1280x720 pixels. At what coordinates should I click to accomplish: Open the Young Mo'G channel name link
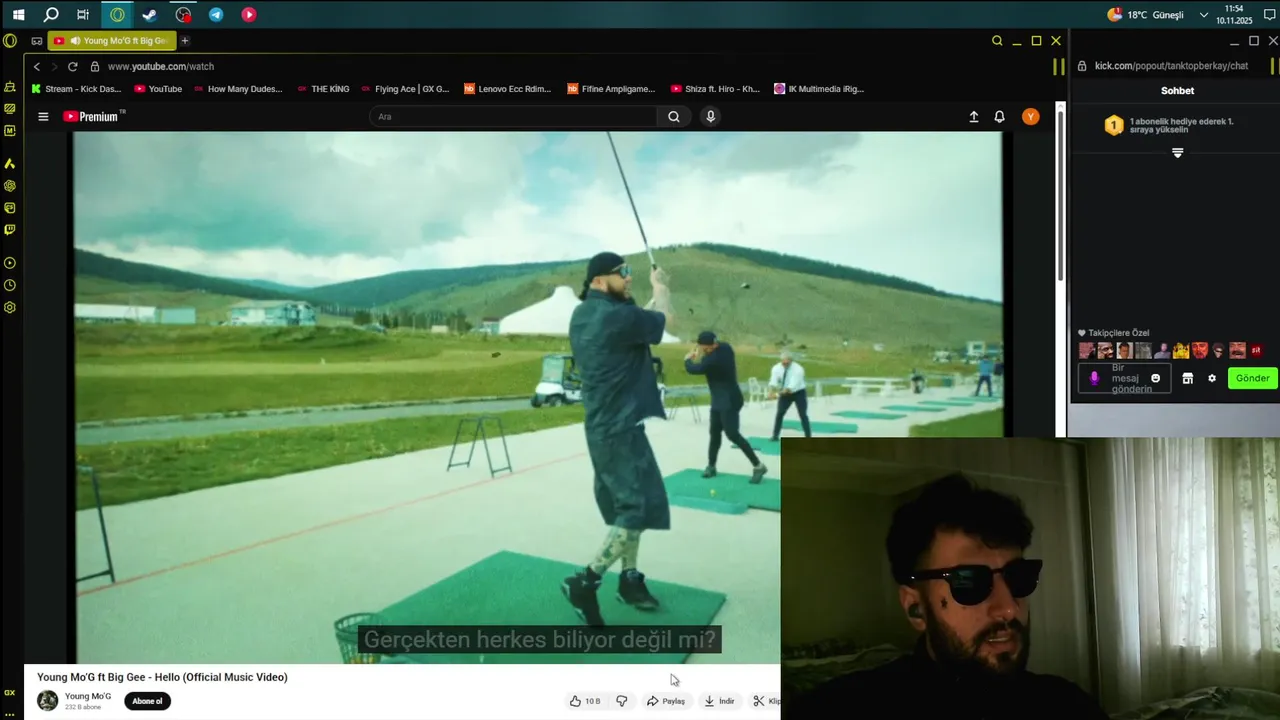(88, 696)
